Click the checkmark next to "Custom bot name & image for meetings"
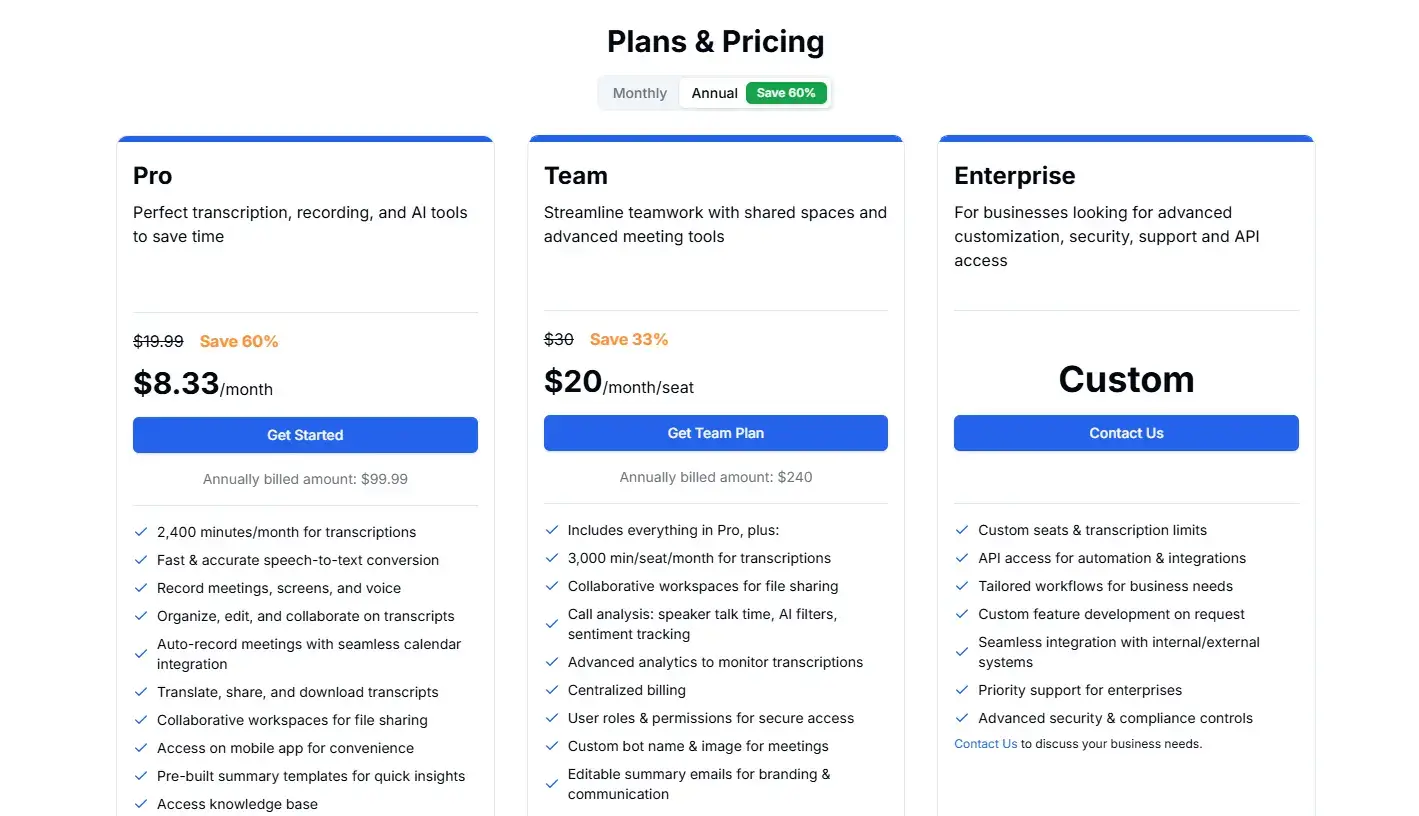Image resolution: width=1419 pixels, height=816 pixels. click(x=551, y=746)
